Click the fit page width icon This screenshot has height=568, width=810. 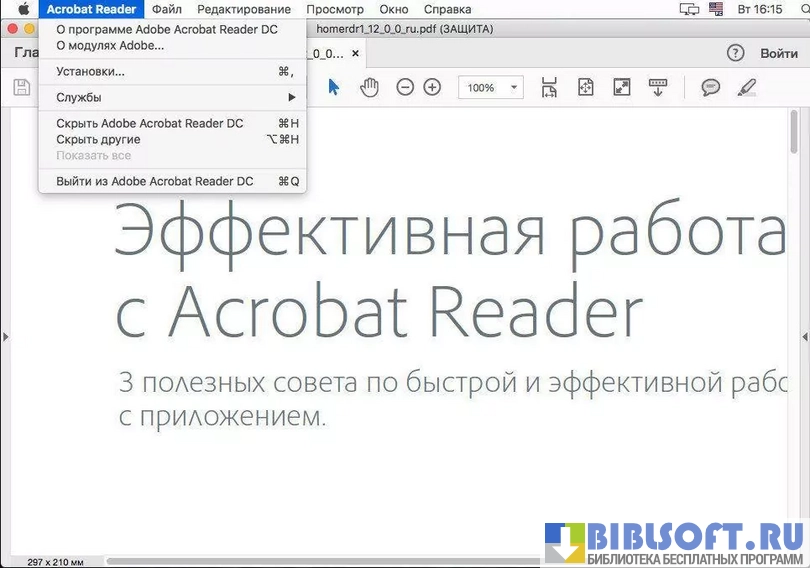coord(549,88)
